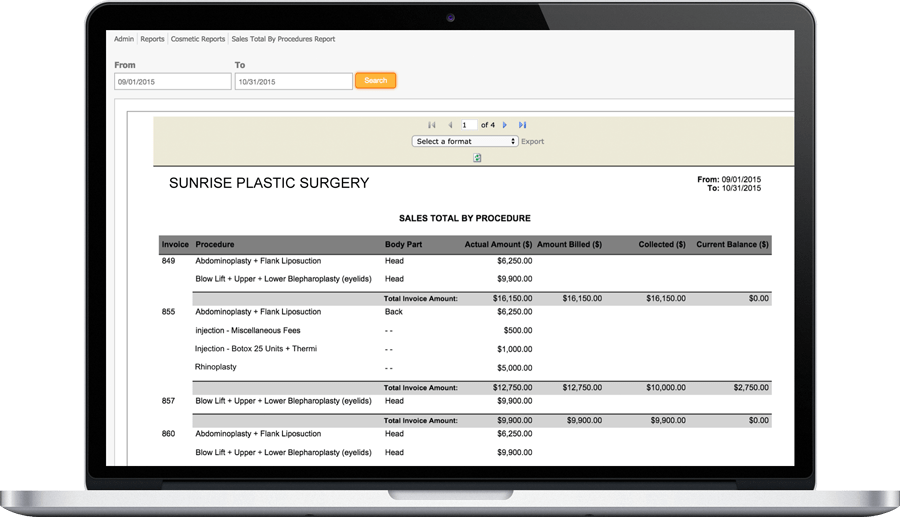
Task: Click the $9,900.00 collected value
Action: [668, 421]
